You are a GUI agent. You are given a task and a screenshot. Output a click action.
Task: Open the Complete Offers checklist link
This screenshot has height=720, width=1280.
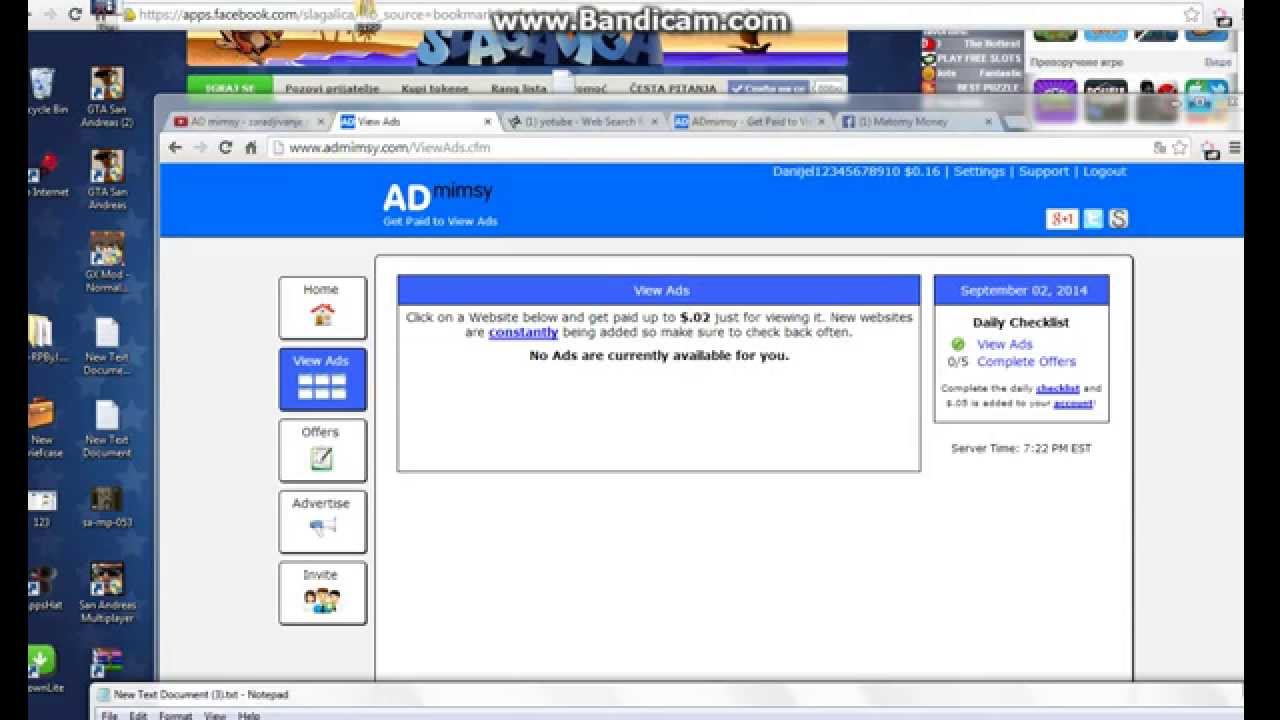click(1027, 362)
